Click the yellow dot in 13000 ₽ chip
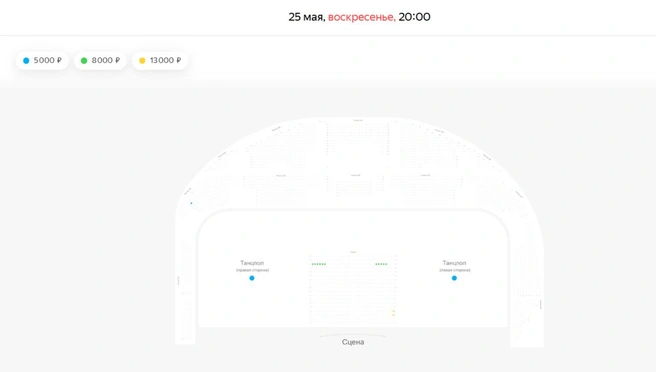656x372 pixels. coord(142,61)
